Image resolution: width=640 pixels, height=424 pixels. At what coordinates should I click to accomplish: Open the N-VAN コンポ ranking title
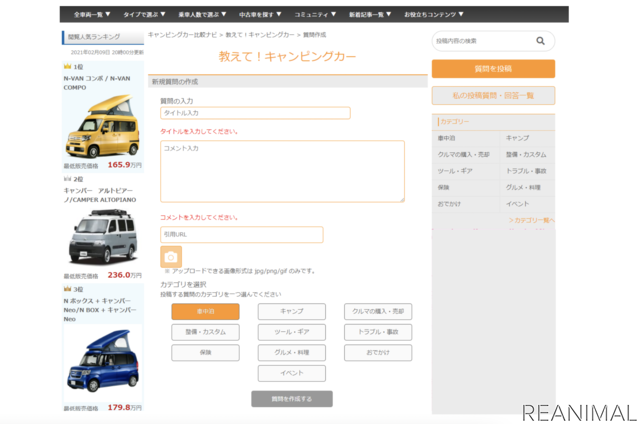(x=97, y=83)
